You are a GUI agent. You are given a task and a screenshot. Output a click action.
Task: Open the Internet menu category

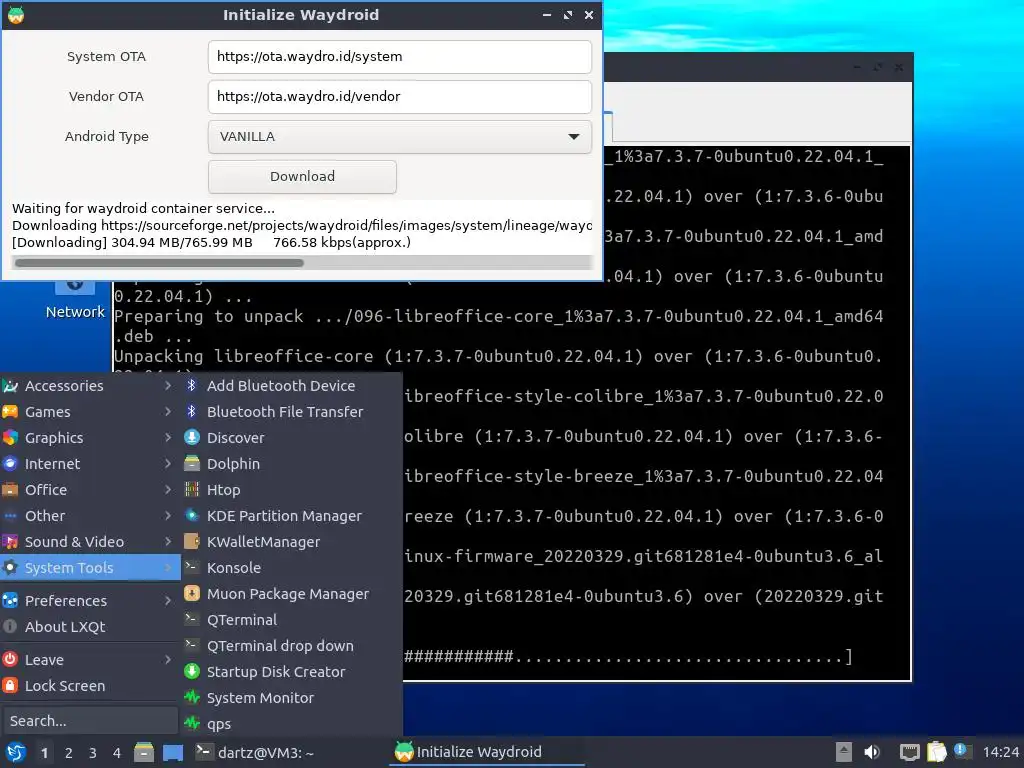89,464
